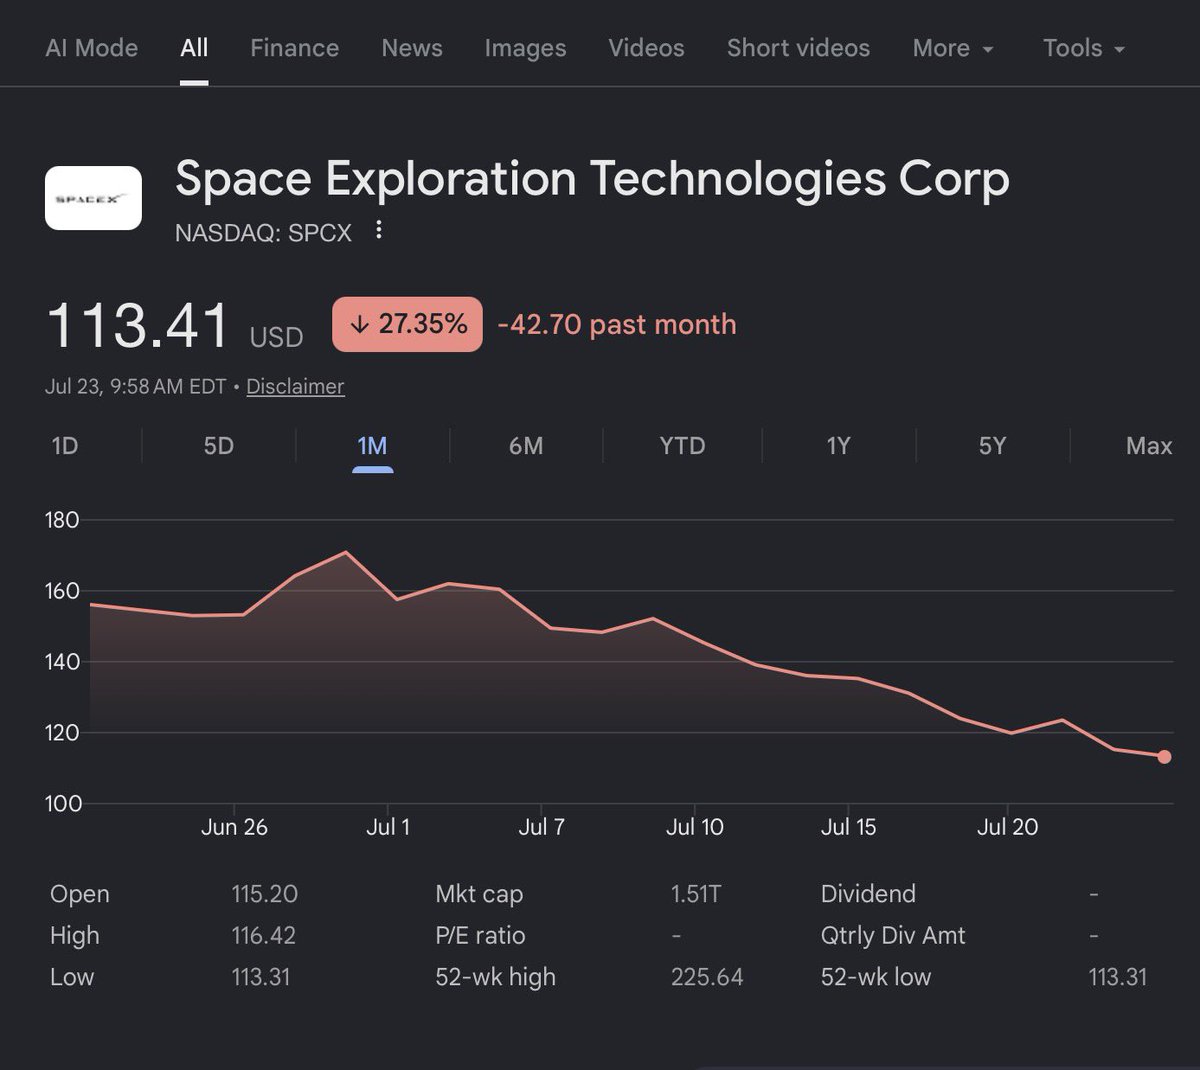This screenshot has height=1070, width=1200.
Task: Select the 6M chart range
Action: tap(526, 446)
